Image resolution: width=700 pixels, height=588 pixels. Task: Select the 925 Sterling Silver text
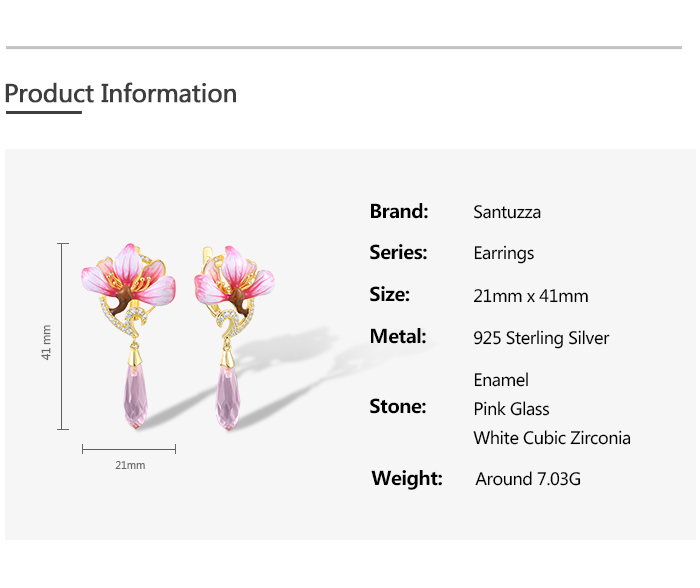pos(541,338)
